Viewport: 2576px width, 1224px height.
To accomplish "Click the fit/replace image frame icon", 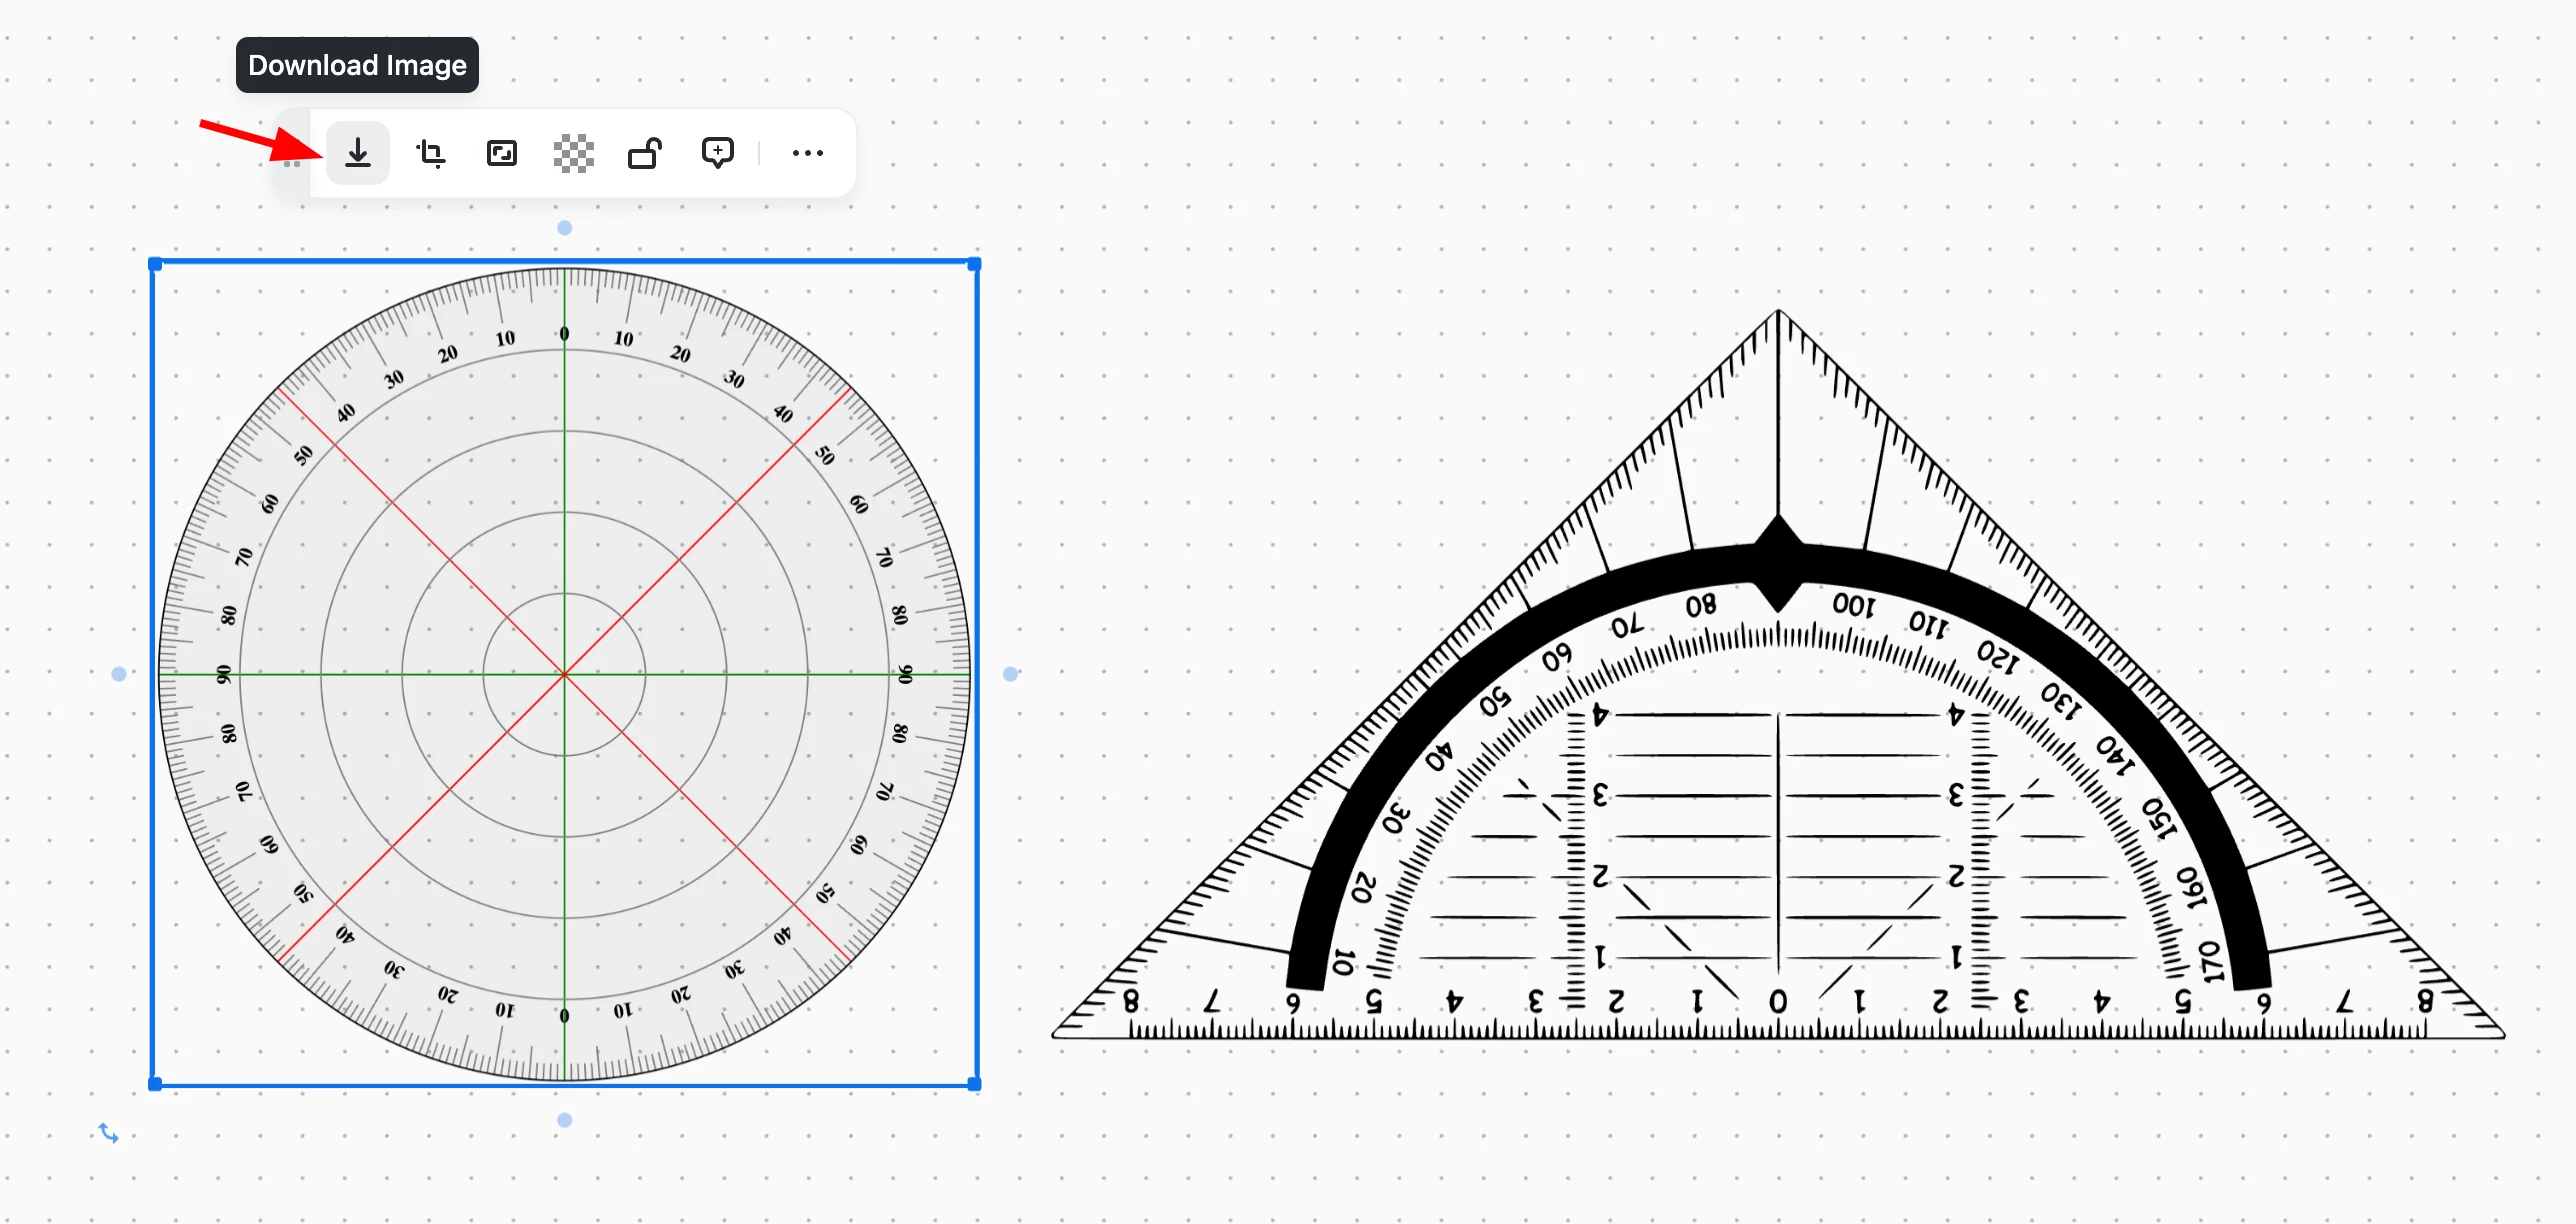I will click(501, 153).
